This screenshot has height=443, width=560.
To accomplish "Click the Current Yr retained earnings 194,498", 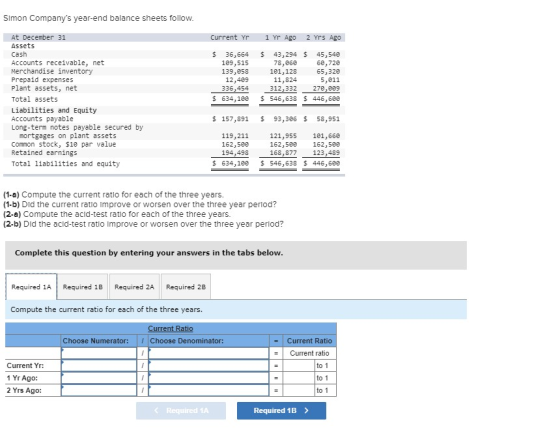I will point(235,153).
